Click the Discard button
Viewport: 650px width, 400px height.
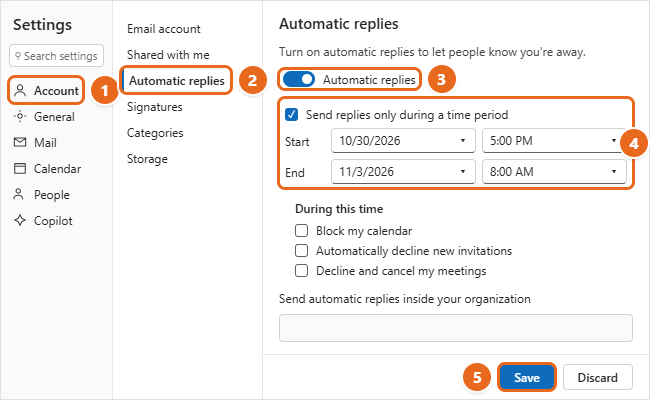click(x=597, y=377)
